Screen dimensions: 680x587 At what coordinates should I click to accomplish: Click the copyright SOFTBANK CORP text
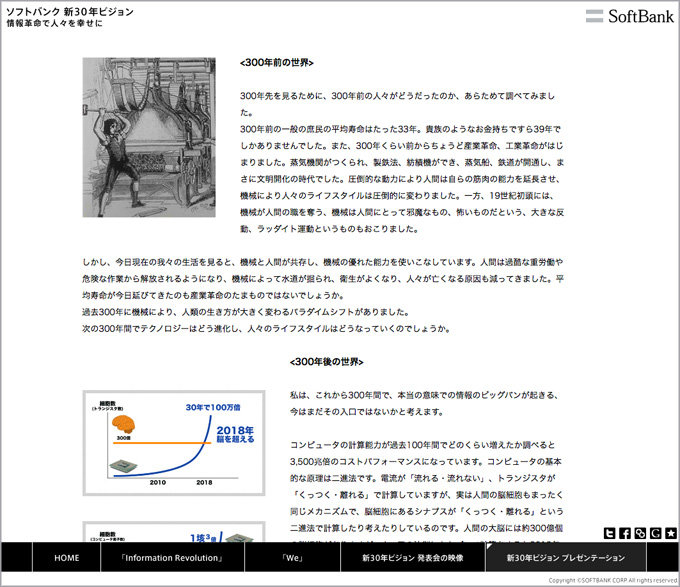[613, 580]
